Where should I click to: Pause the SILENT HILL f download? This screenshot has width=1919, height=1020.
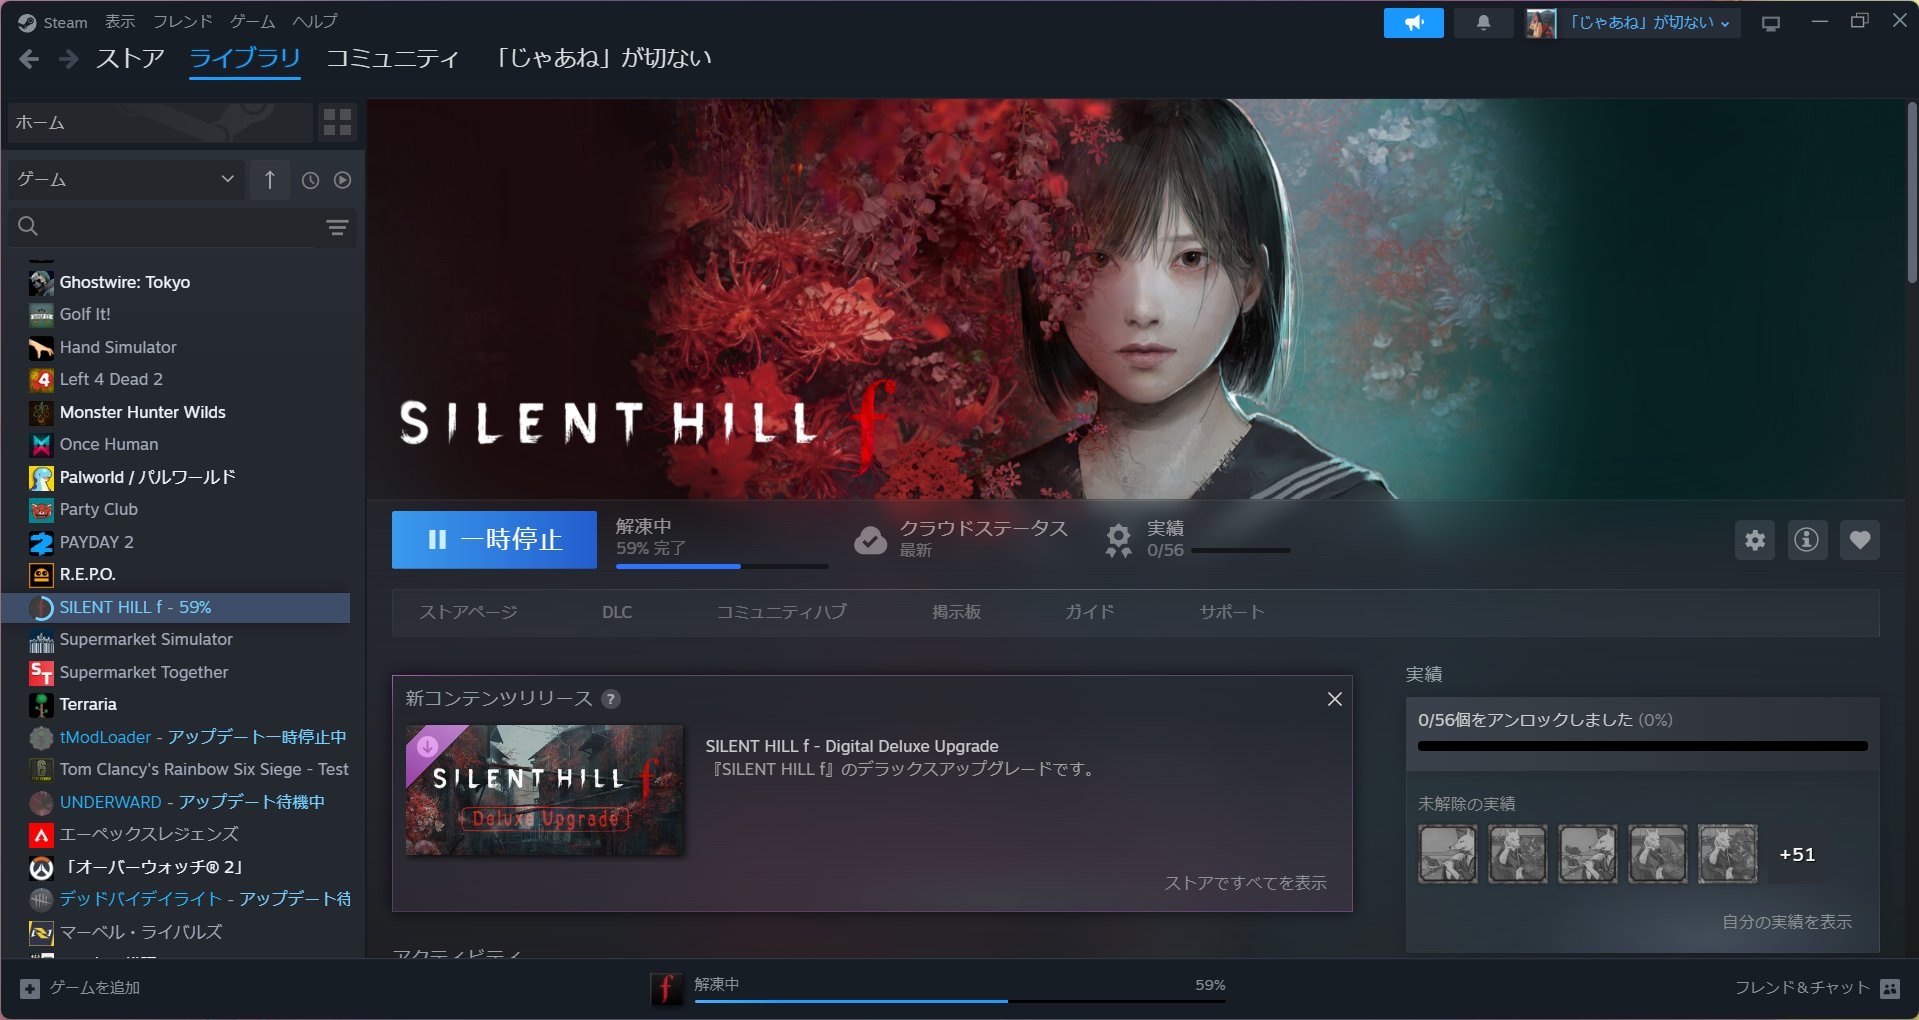(x=494, y=540)
